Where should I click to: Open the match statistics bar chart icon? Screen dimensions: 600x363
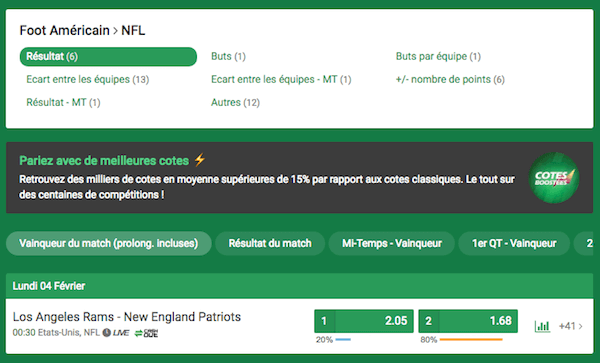tap(542, 326)
